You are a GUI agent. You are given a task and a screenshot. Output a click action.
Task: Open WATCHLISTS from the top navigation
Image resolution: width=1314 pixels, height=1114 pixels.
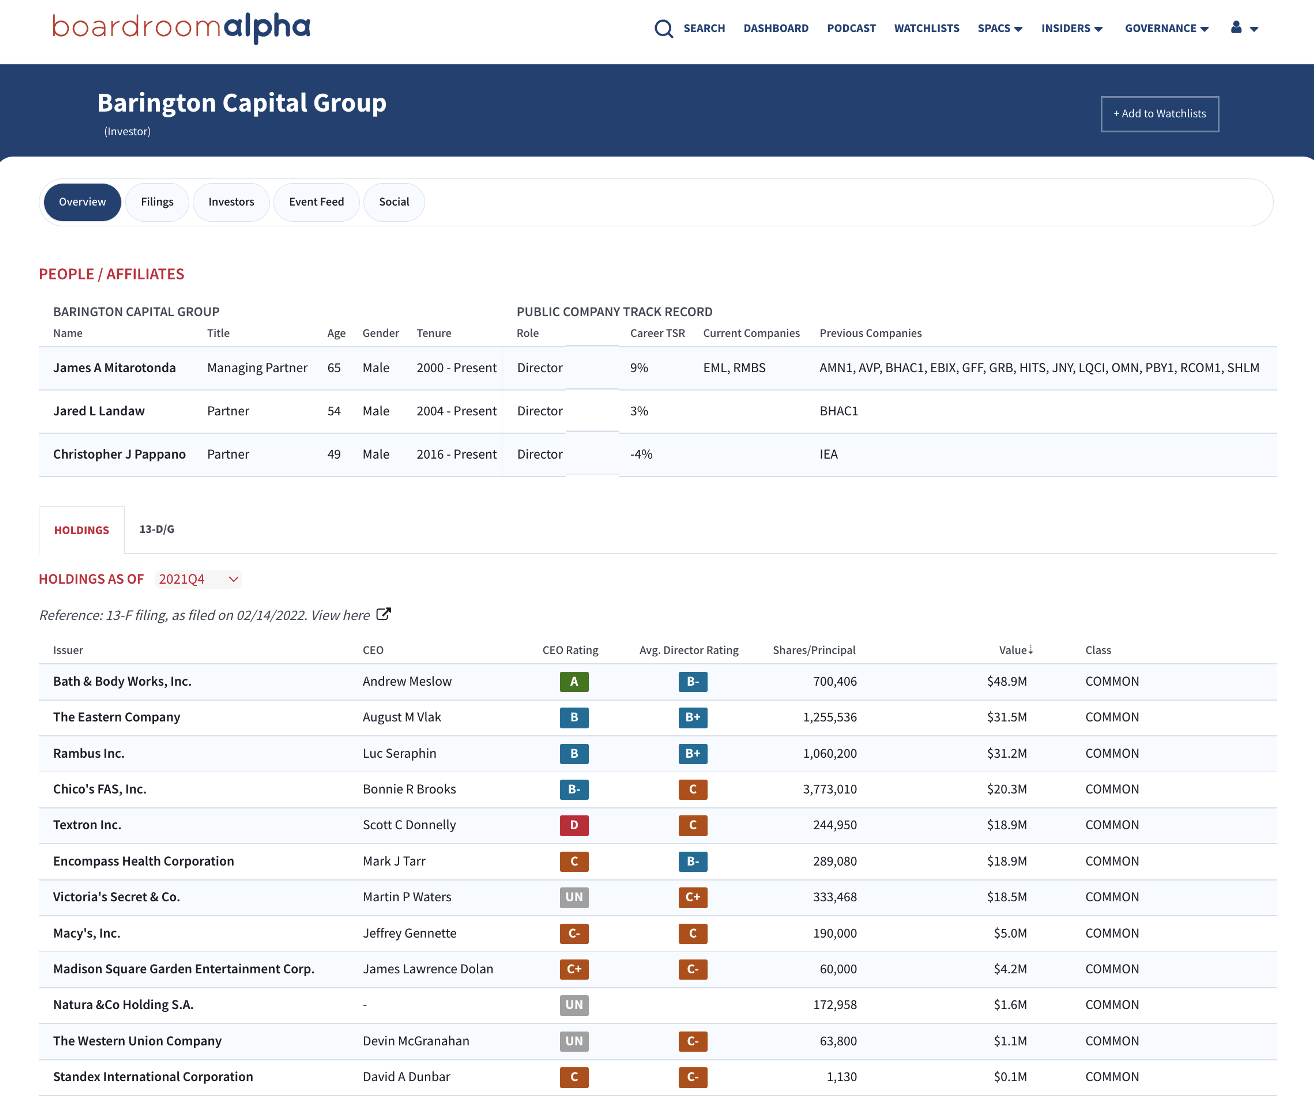[927, 29]
